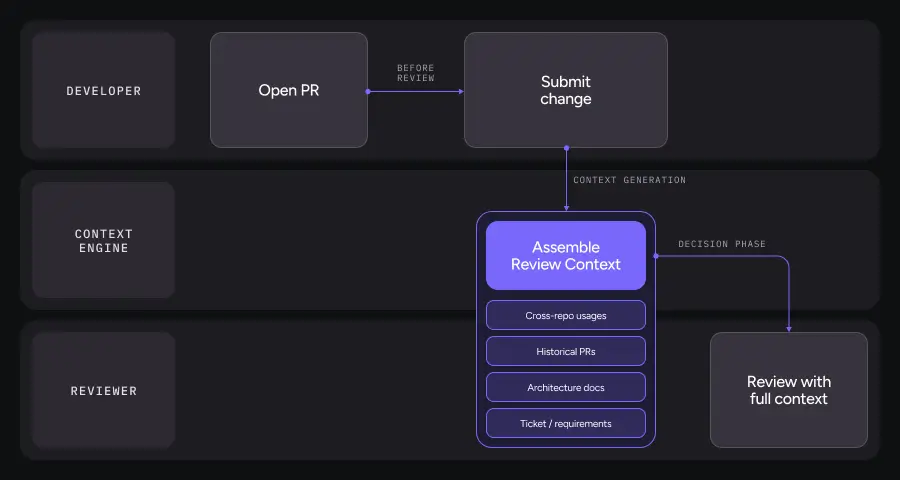The width and height of the screenshot is (900, 480).
Task: Select the DEVELOPER lane label
Action: pyautogui.click(x=103, y=90)
